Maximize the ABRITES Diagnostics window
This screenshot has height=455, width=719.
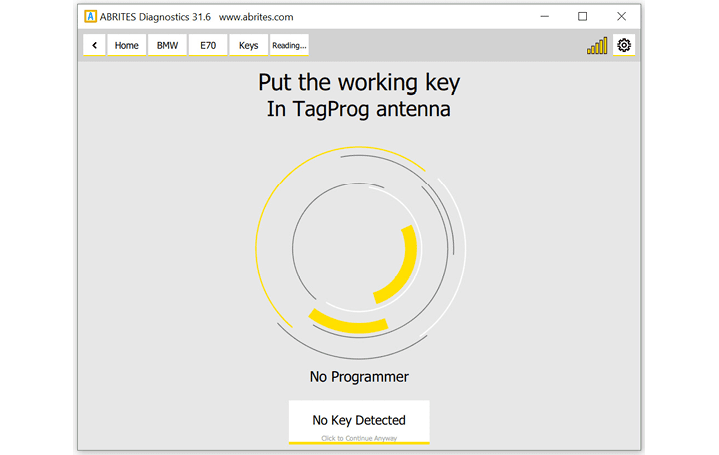[583, 16]
